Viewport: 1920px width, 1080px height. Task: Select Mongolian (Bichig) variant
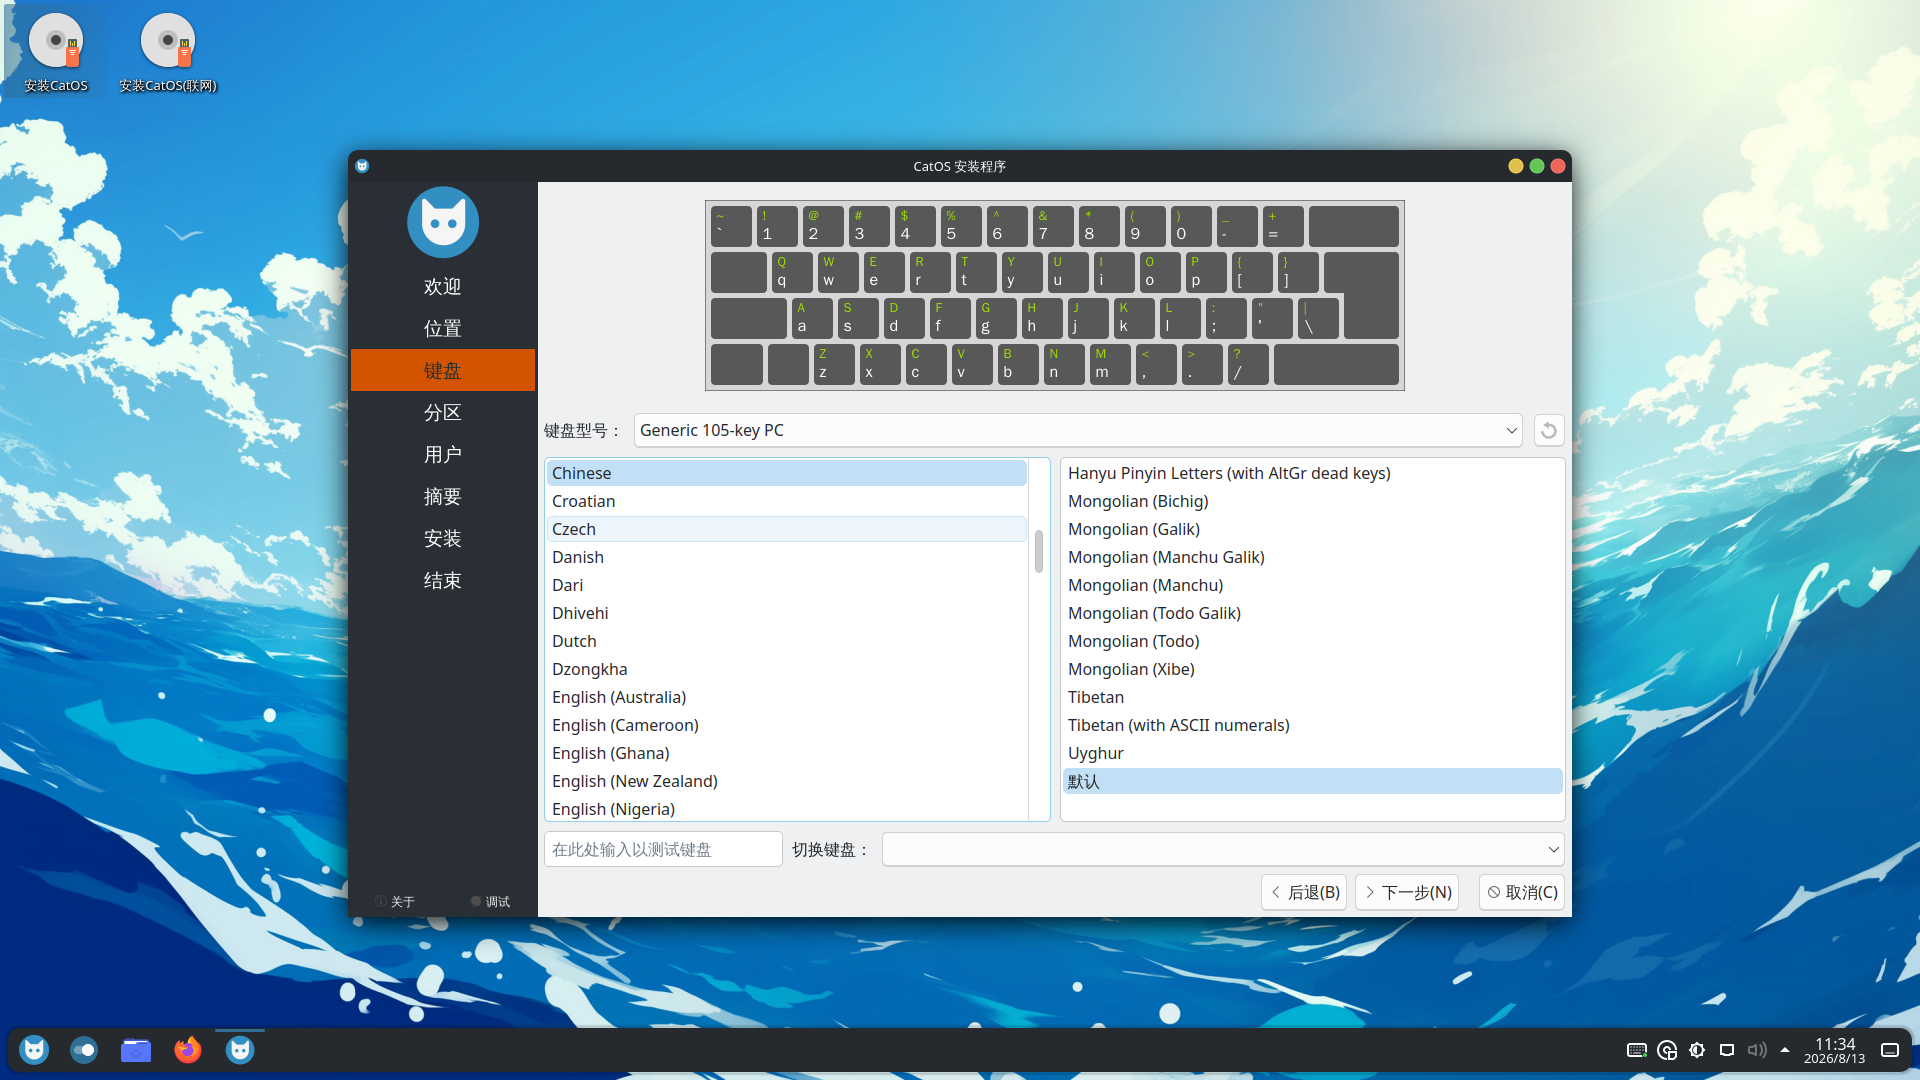(1312, 501)
